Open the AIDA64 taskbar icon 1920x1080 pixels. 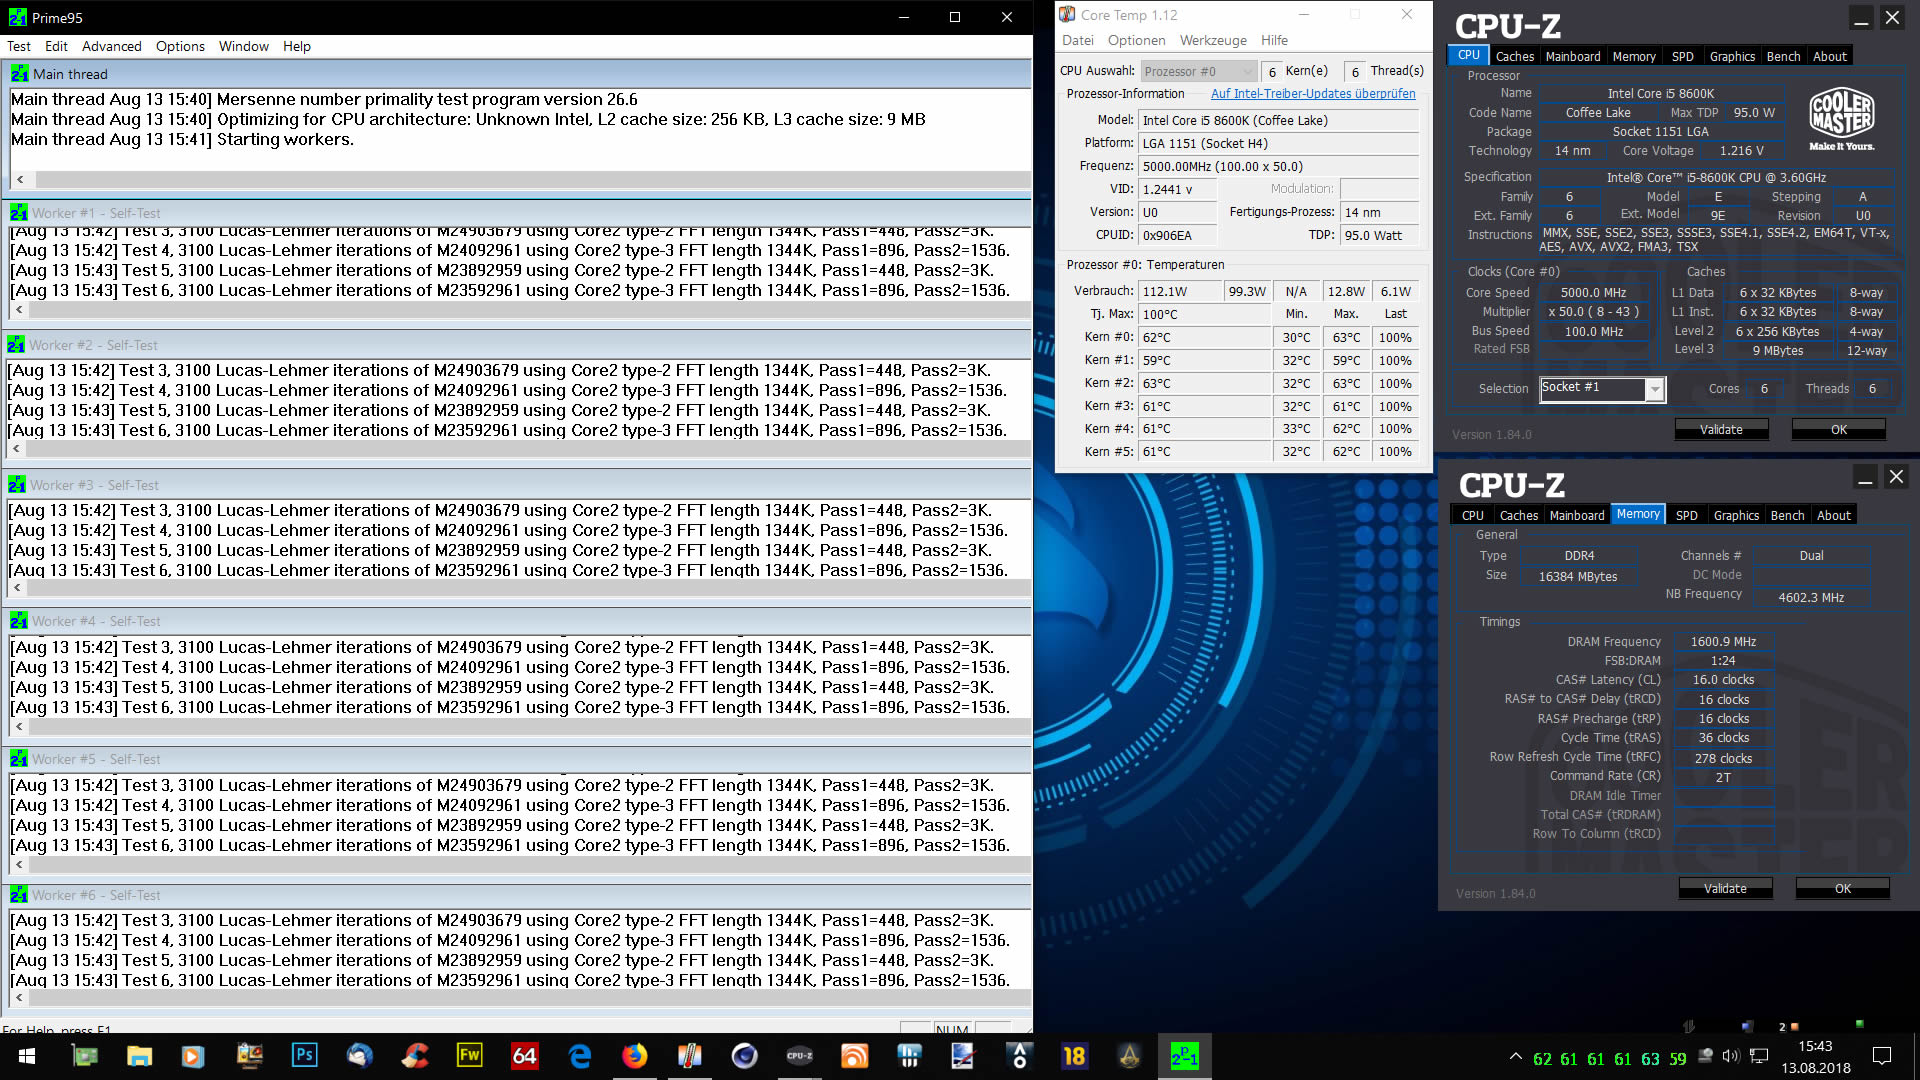tap(524, 1056)
